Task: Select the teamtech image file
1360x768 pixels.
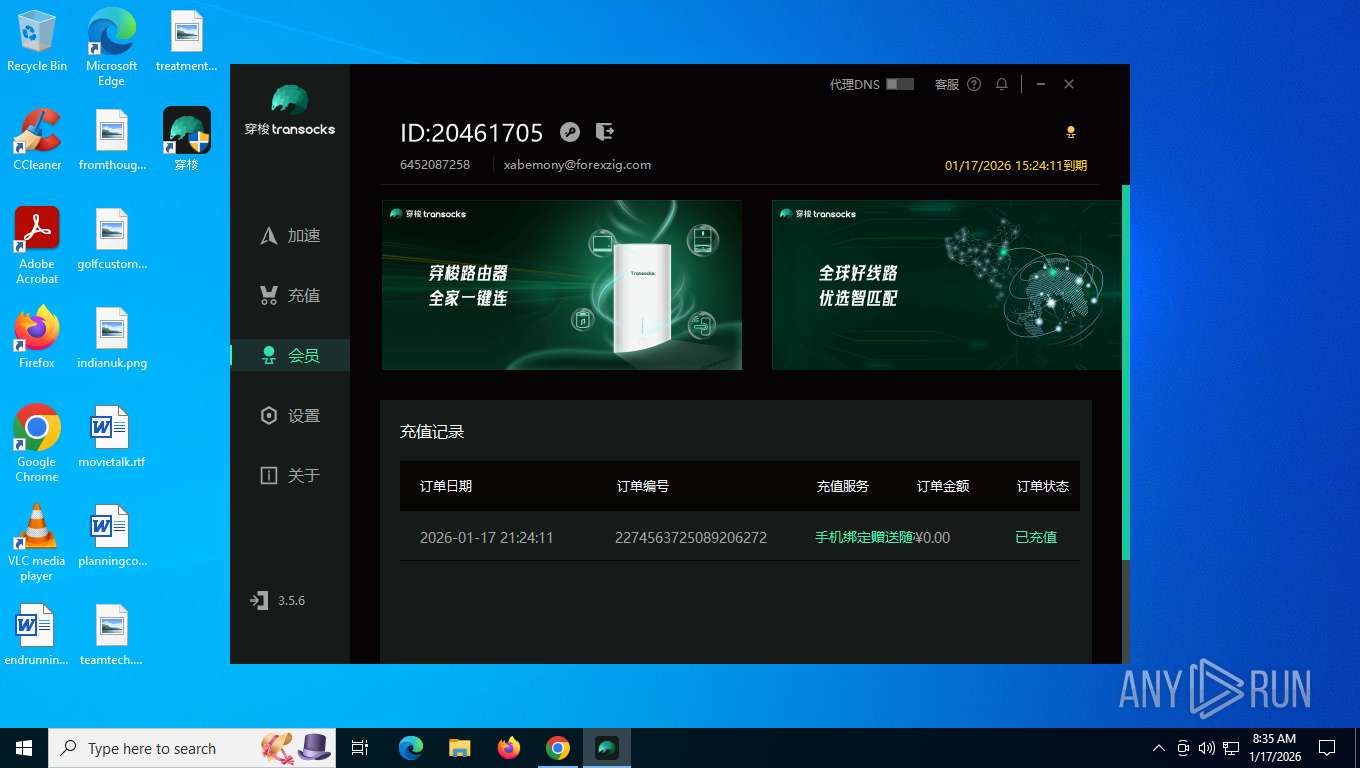Action: (x=112, y=635)
